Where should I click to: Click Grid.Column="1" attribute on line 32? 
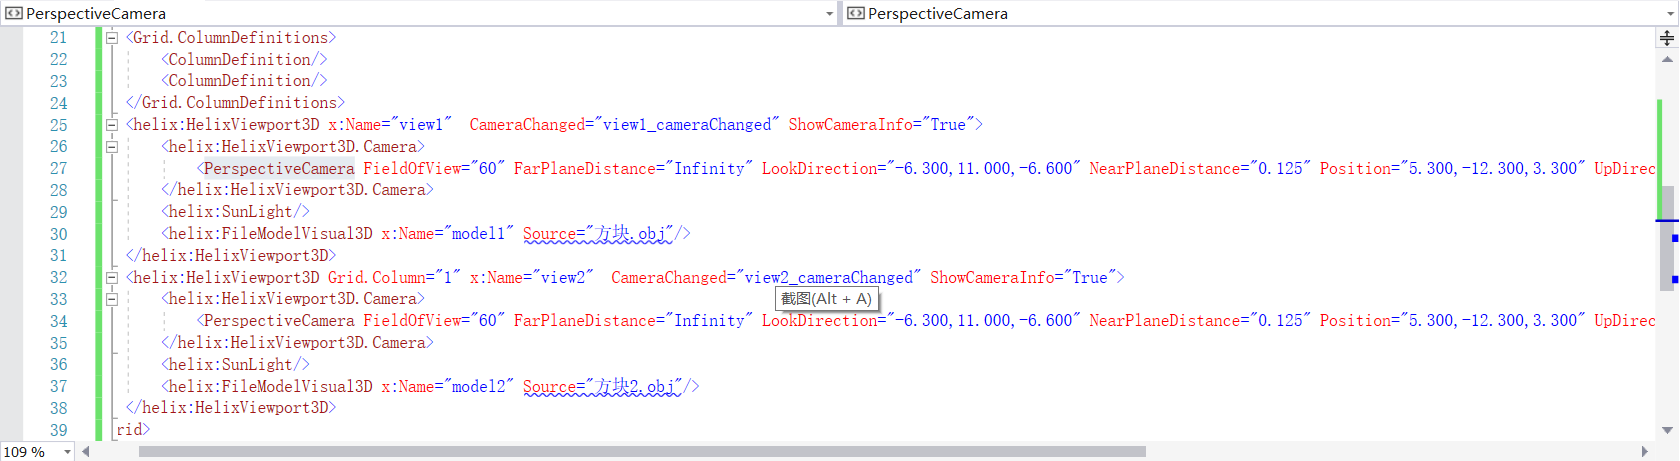pos(394,278)
